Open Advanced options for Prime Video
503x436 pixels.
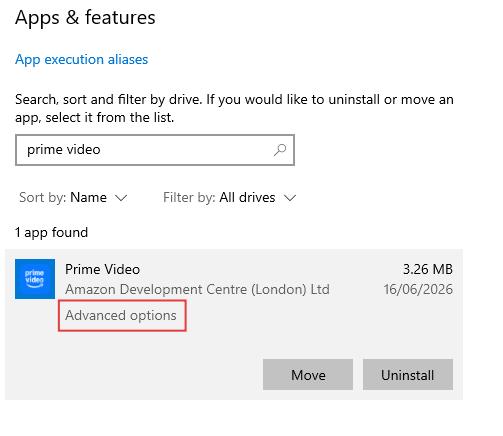[121, 315]
